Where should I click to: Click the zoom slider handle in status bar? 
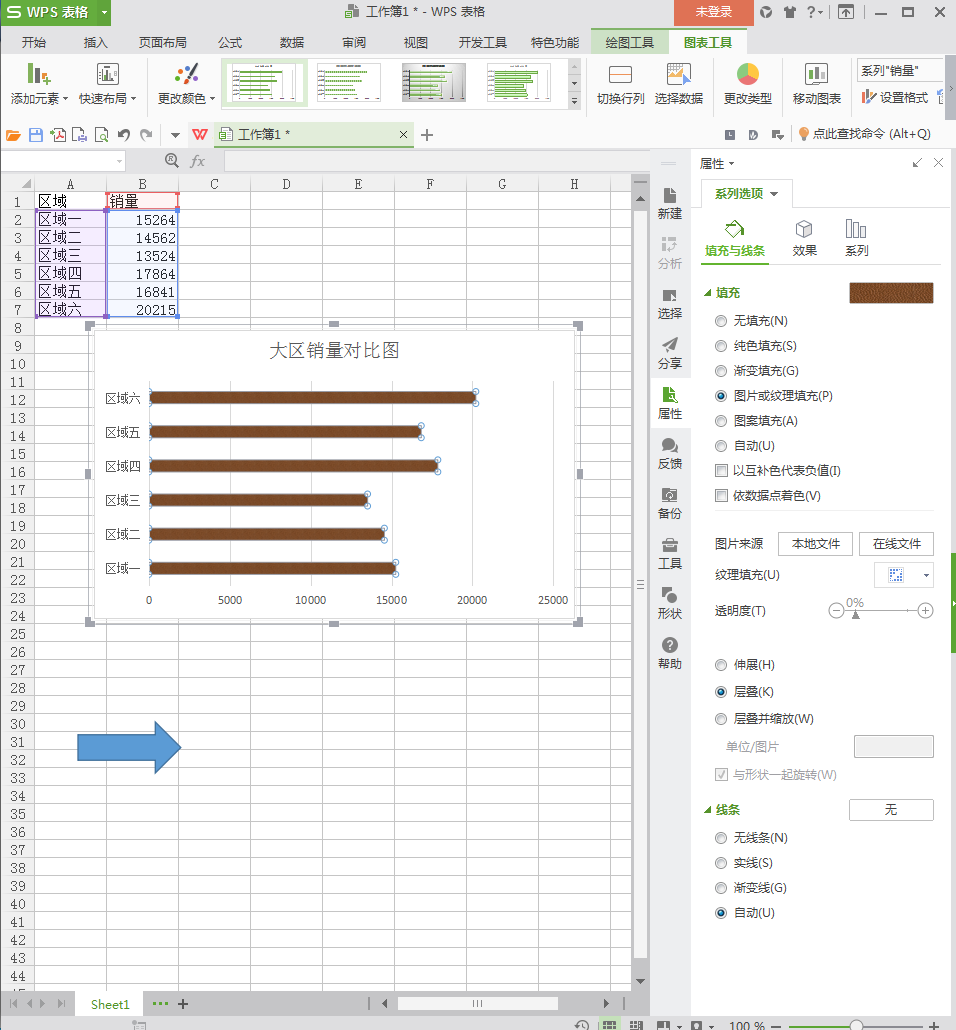[x=856, y=1025]
